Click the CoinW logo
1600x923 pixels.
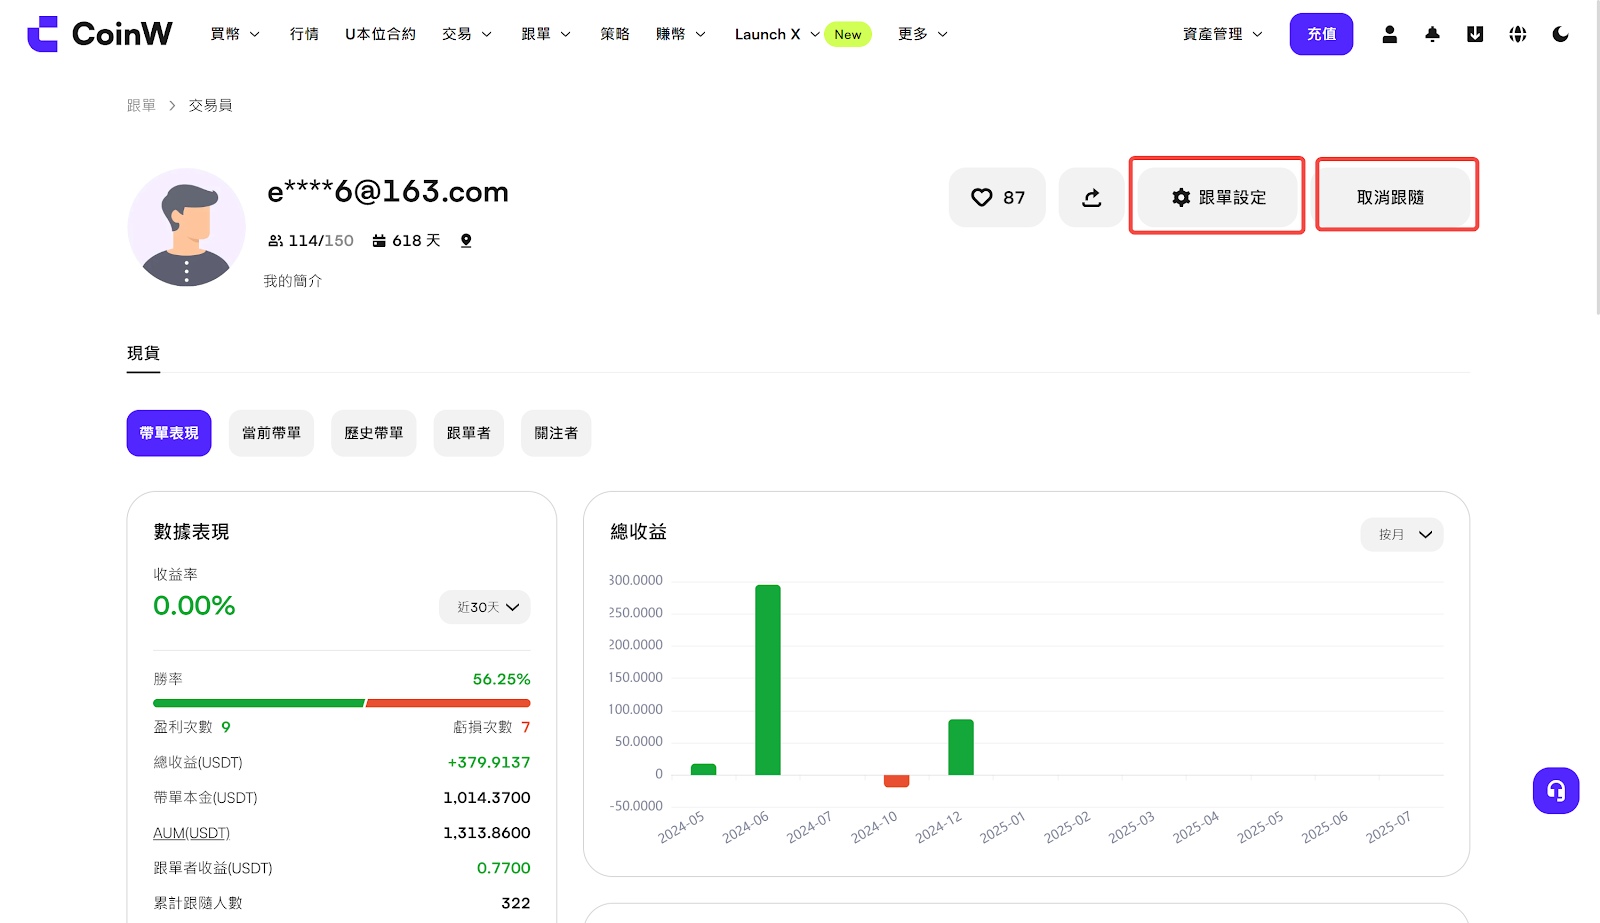(x=100, y=34)
